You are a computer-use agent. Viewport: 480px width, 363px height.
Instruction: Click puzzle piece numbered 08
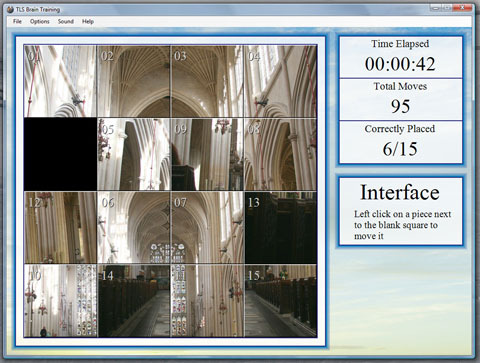(280, 154)
